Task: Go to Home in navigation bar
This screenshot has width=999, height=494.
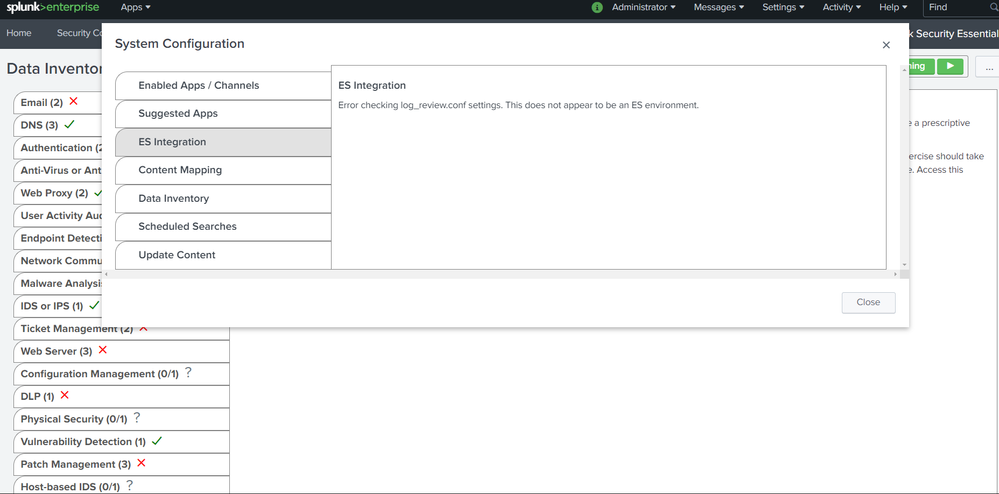Action: tap(19, 33)
